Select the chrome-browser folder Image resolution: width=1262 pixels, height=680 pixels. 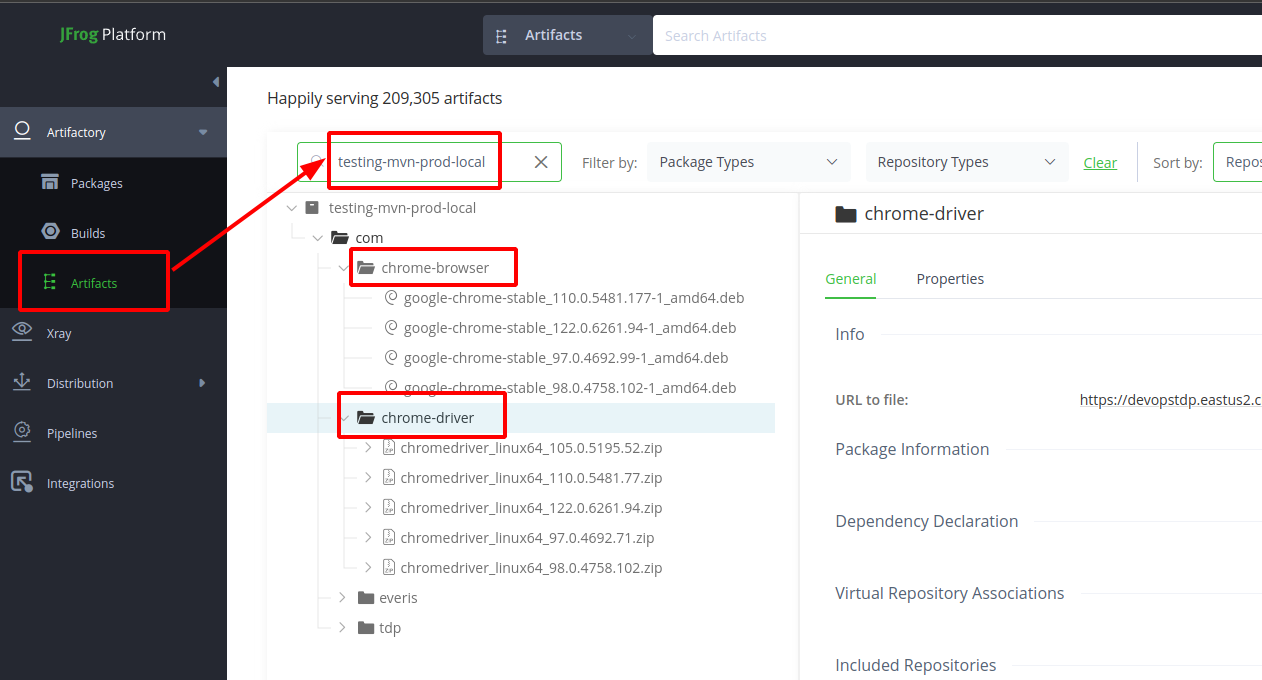point(435,268)
